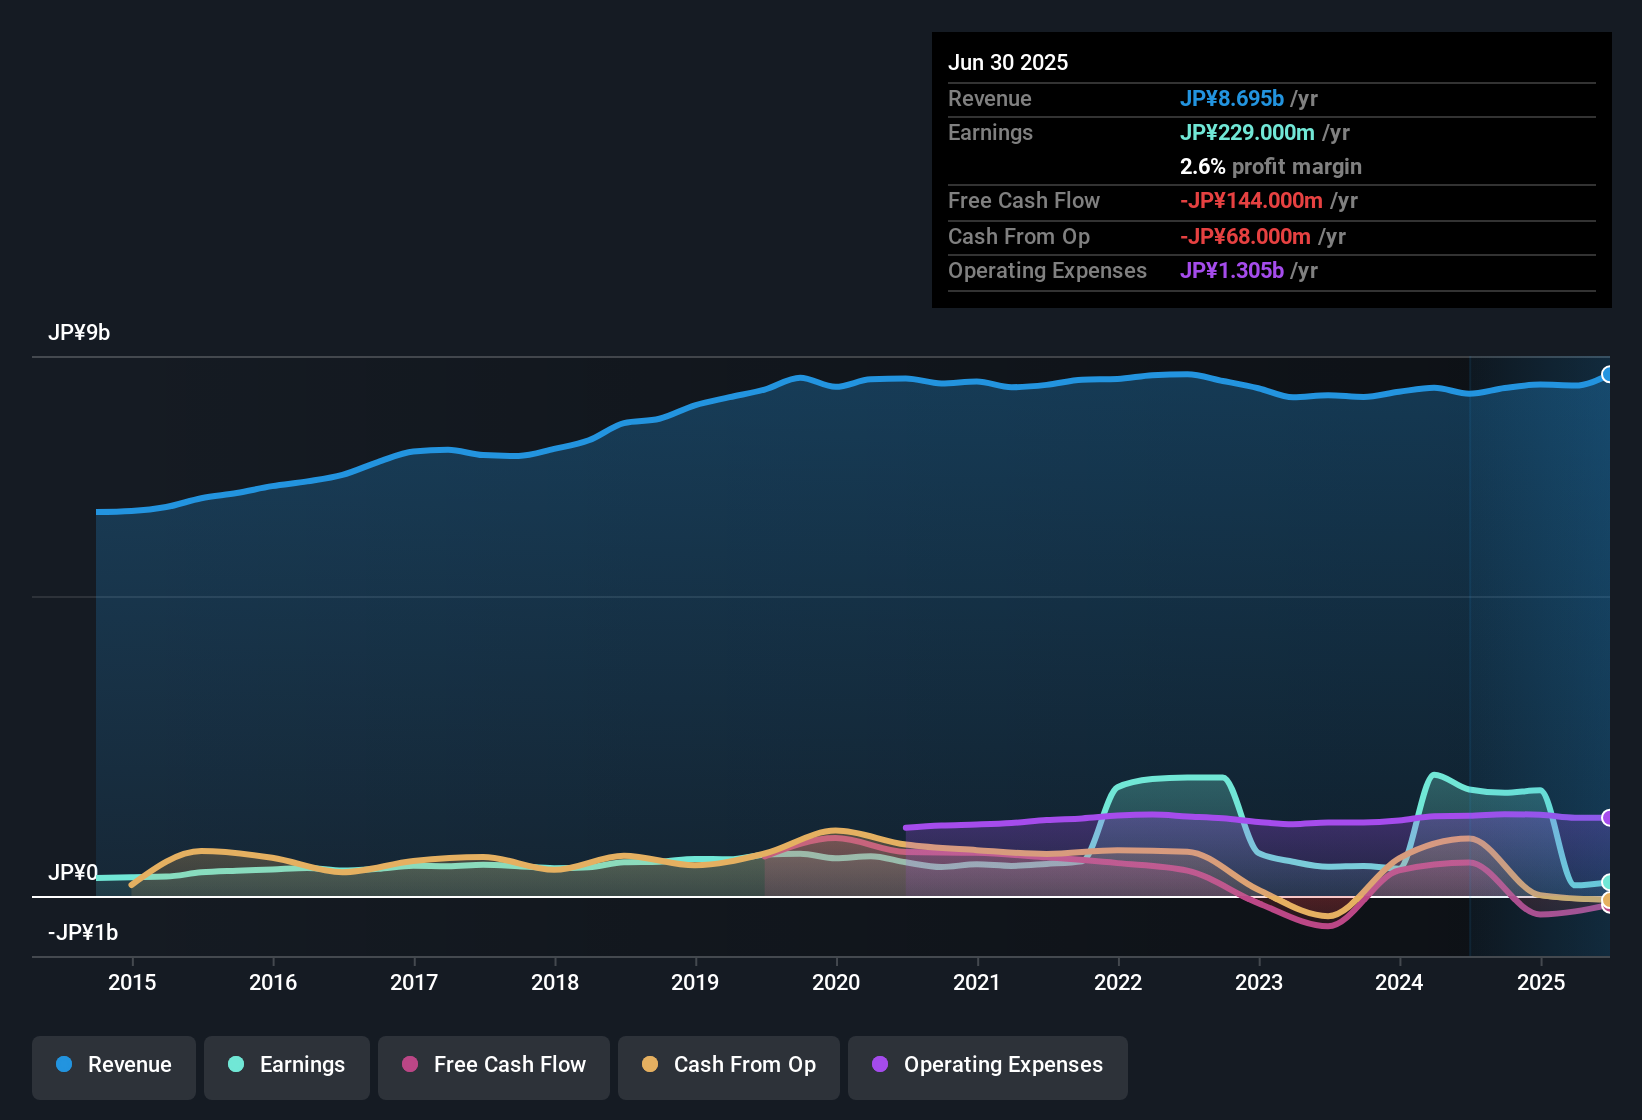Click the Revenue value JP¥8.695b in tooltip

(x=1232, y=99)
